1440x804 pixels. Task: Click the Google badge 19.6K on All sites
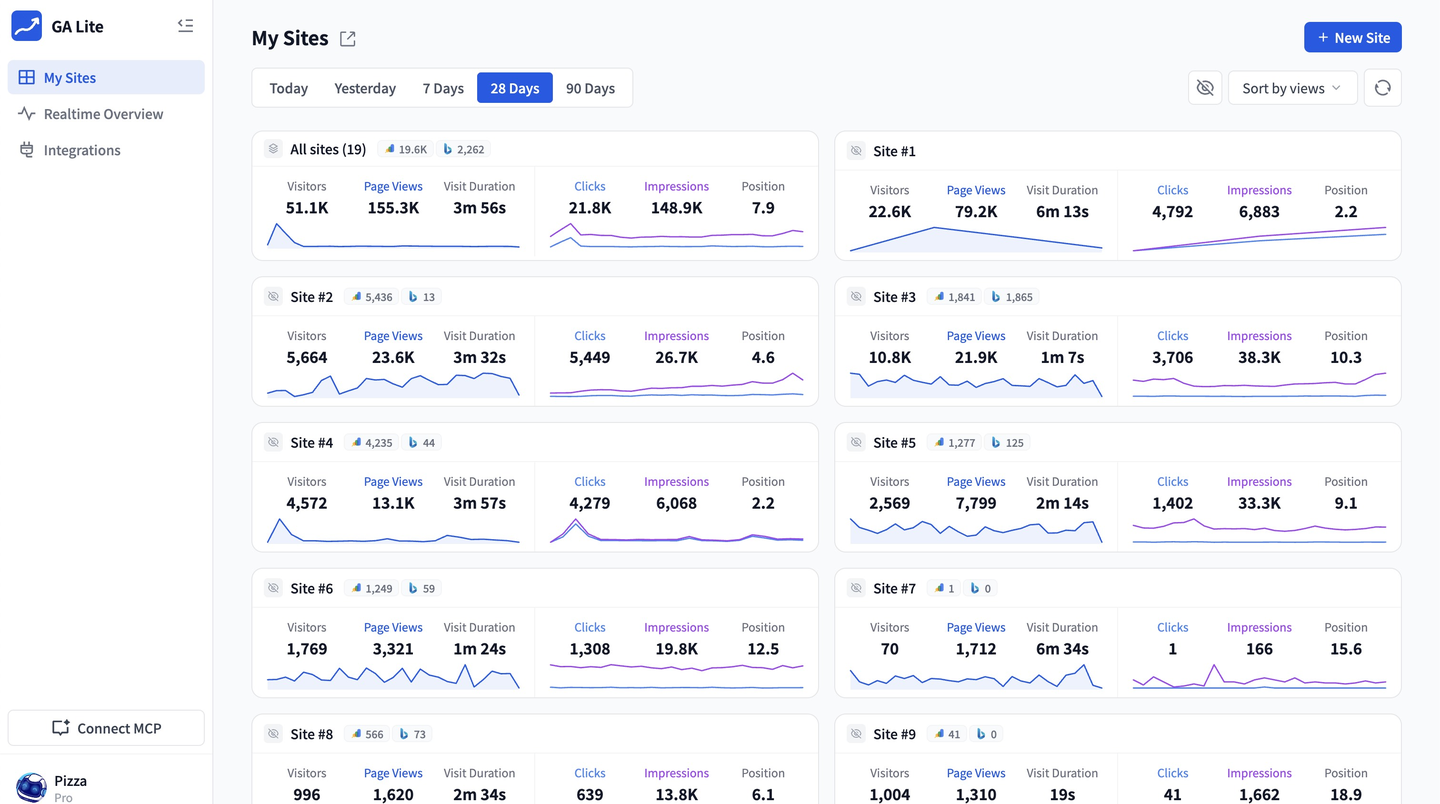(x=405, y=149)
